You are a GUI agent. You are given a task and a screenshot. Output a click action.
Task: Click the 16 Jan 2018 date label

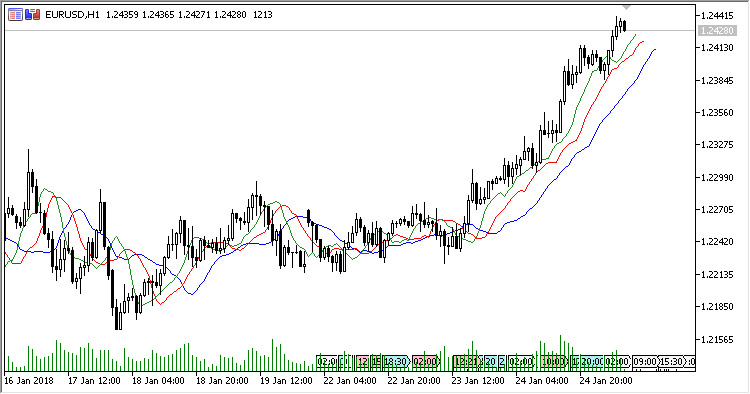point(29,381)
